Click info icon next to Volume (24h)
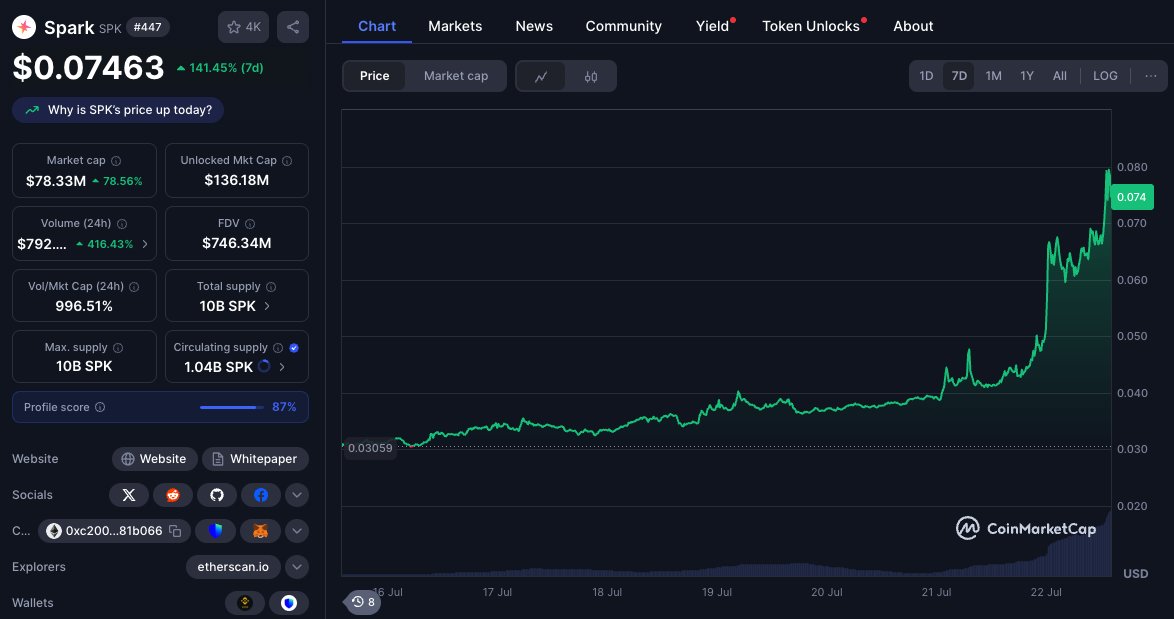Image resolution: width=1174 pixels, height=619 pixels. coord(122,223)
